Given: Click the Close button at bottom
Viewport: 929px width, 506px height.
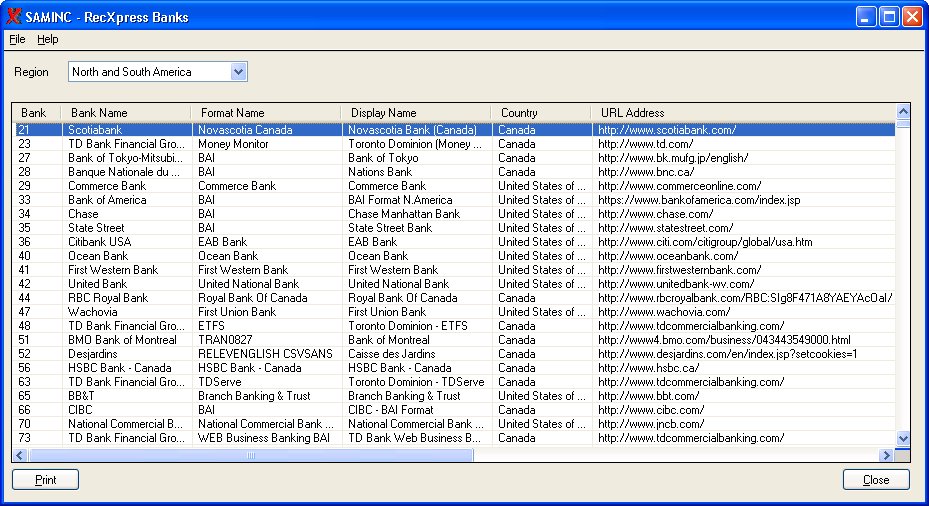Looking at the screenshot, I should [x=876, y=479].
